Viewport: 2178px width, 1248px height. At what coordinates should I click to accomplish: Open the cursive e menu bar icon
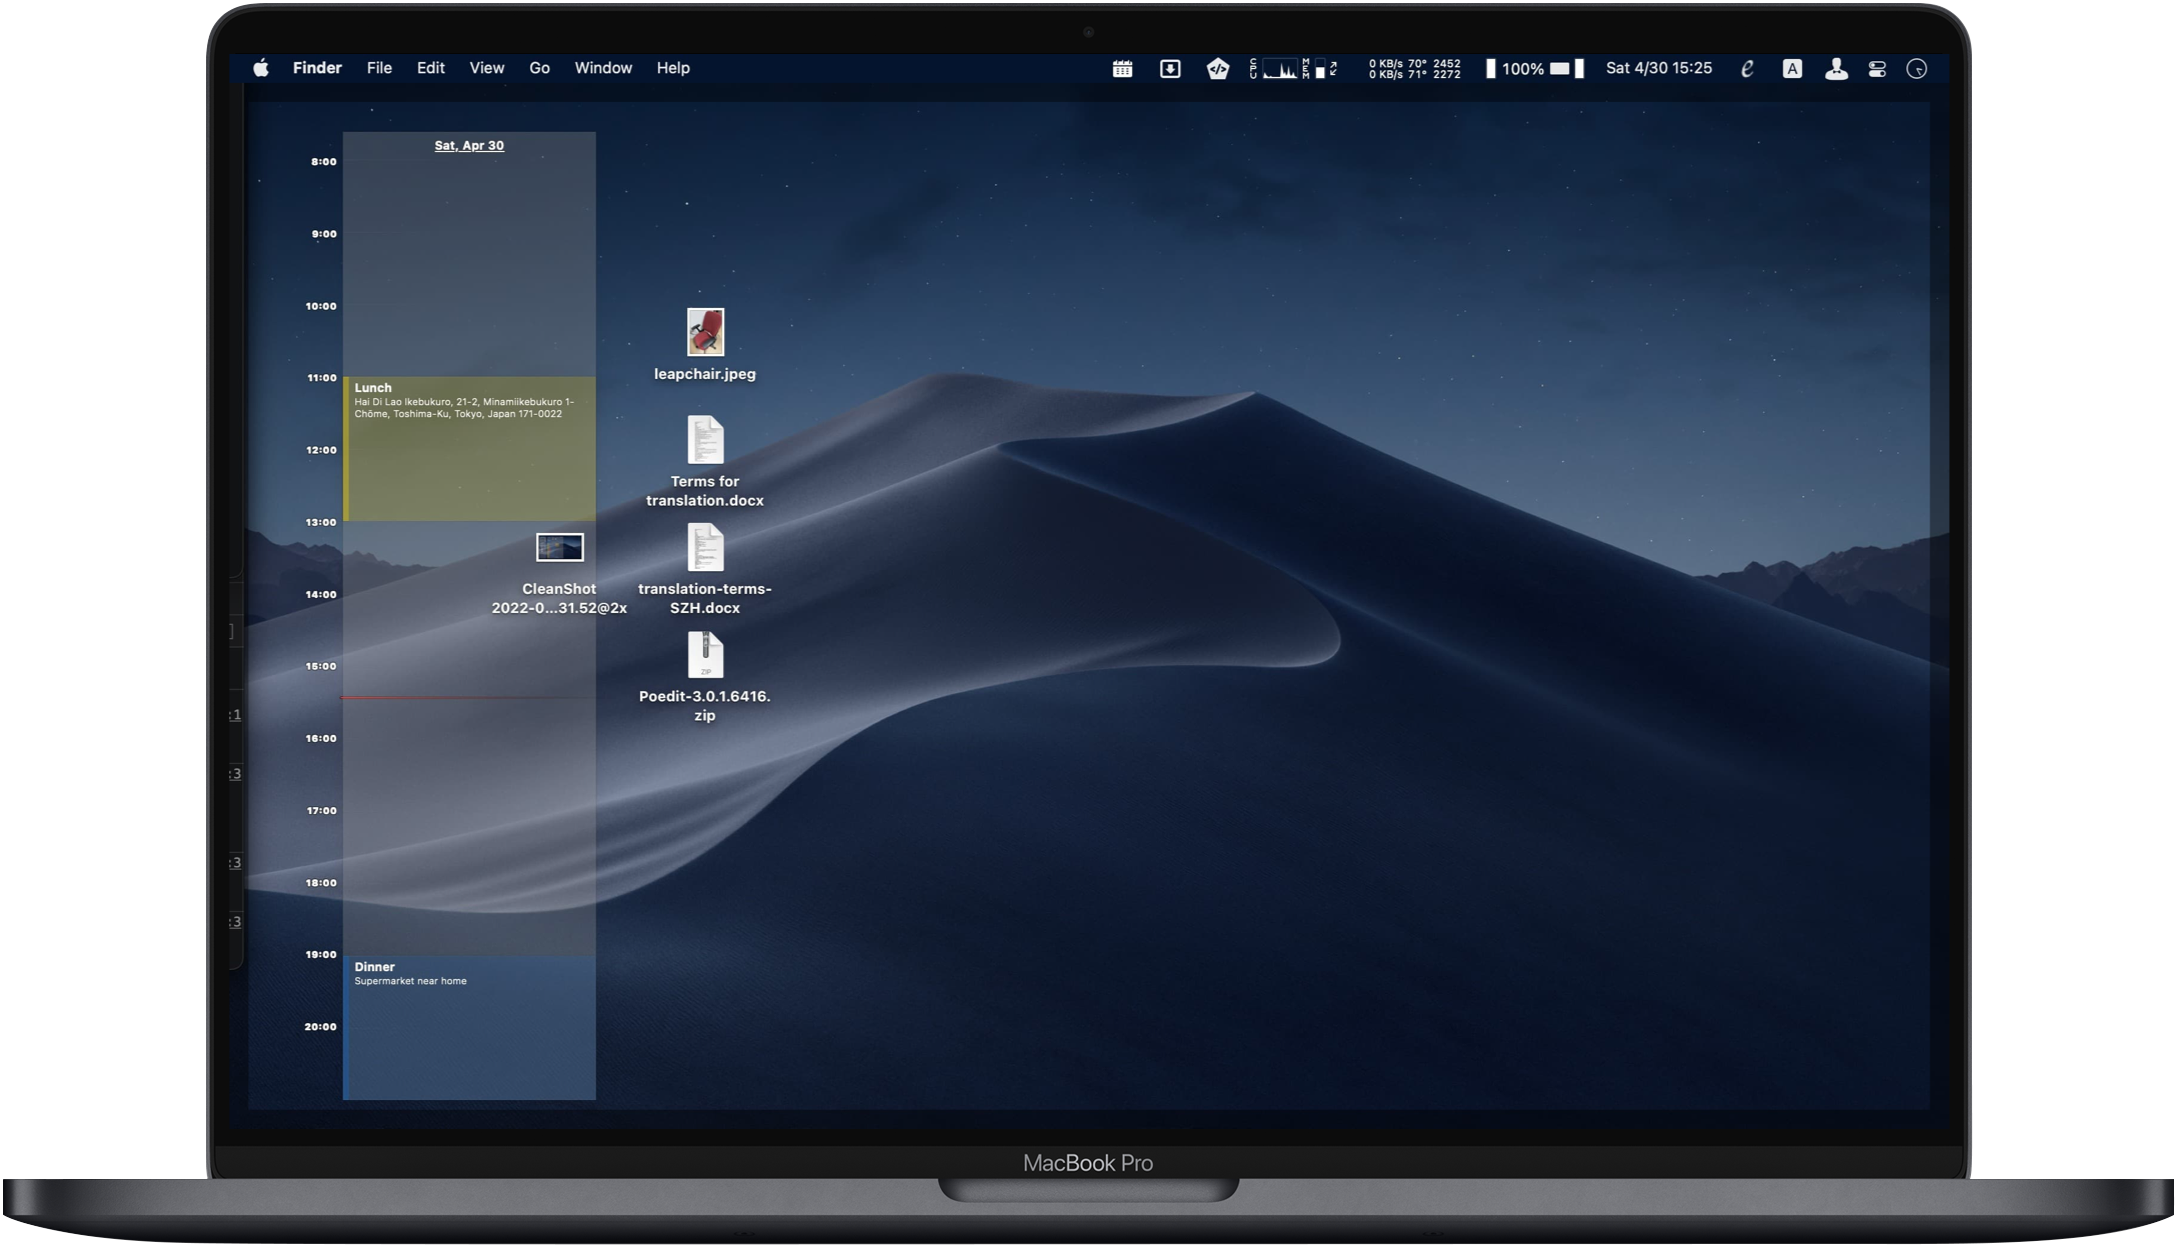tap(1747, 69)
